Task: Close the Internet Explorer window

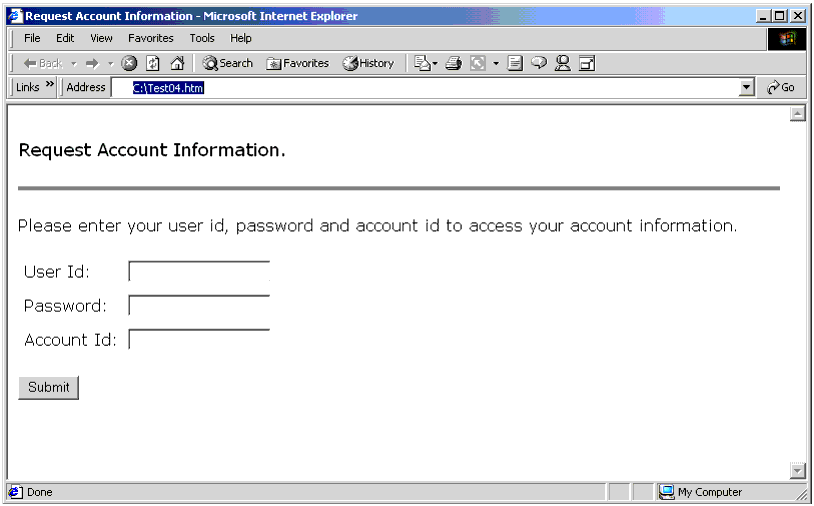Action: 798,16
